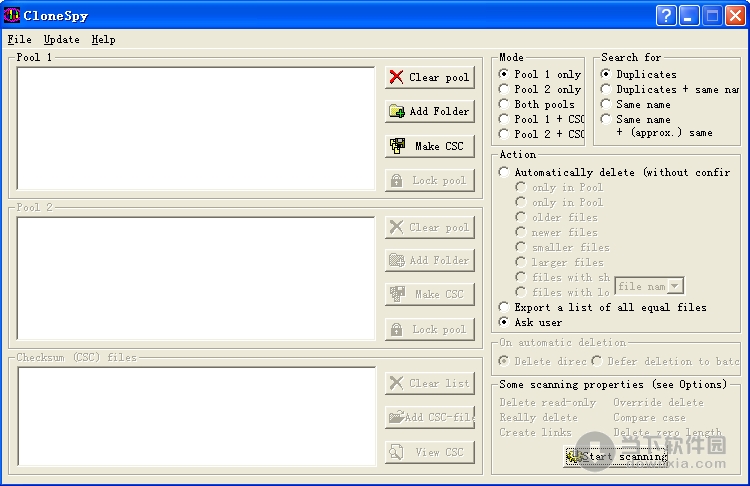Select Ask user action
Viewport: 750px width, 486px height.
pos(530,322)
